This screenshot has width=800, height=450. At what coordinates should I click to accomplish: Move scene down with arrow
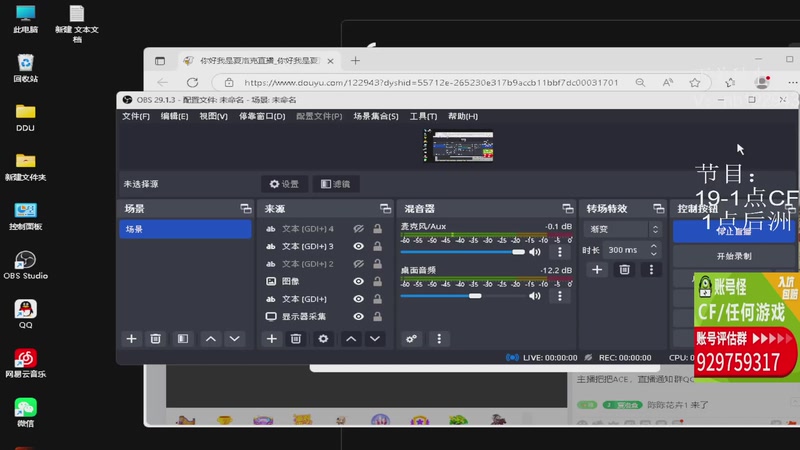coord(235,339)
